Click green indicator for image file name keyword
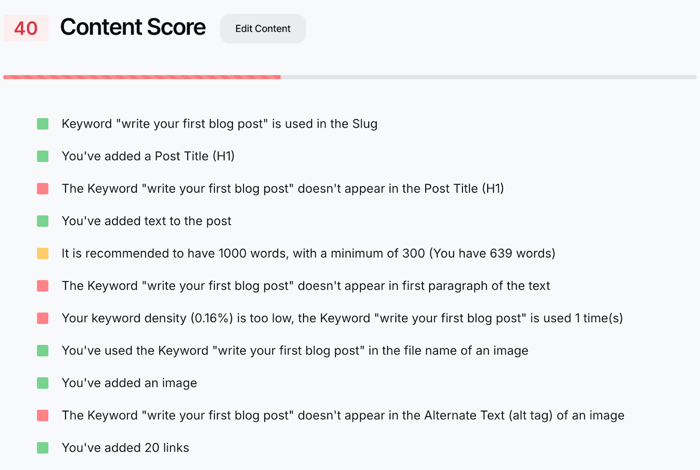 pos(43,351)
